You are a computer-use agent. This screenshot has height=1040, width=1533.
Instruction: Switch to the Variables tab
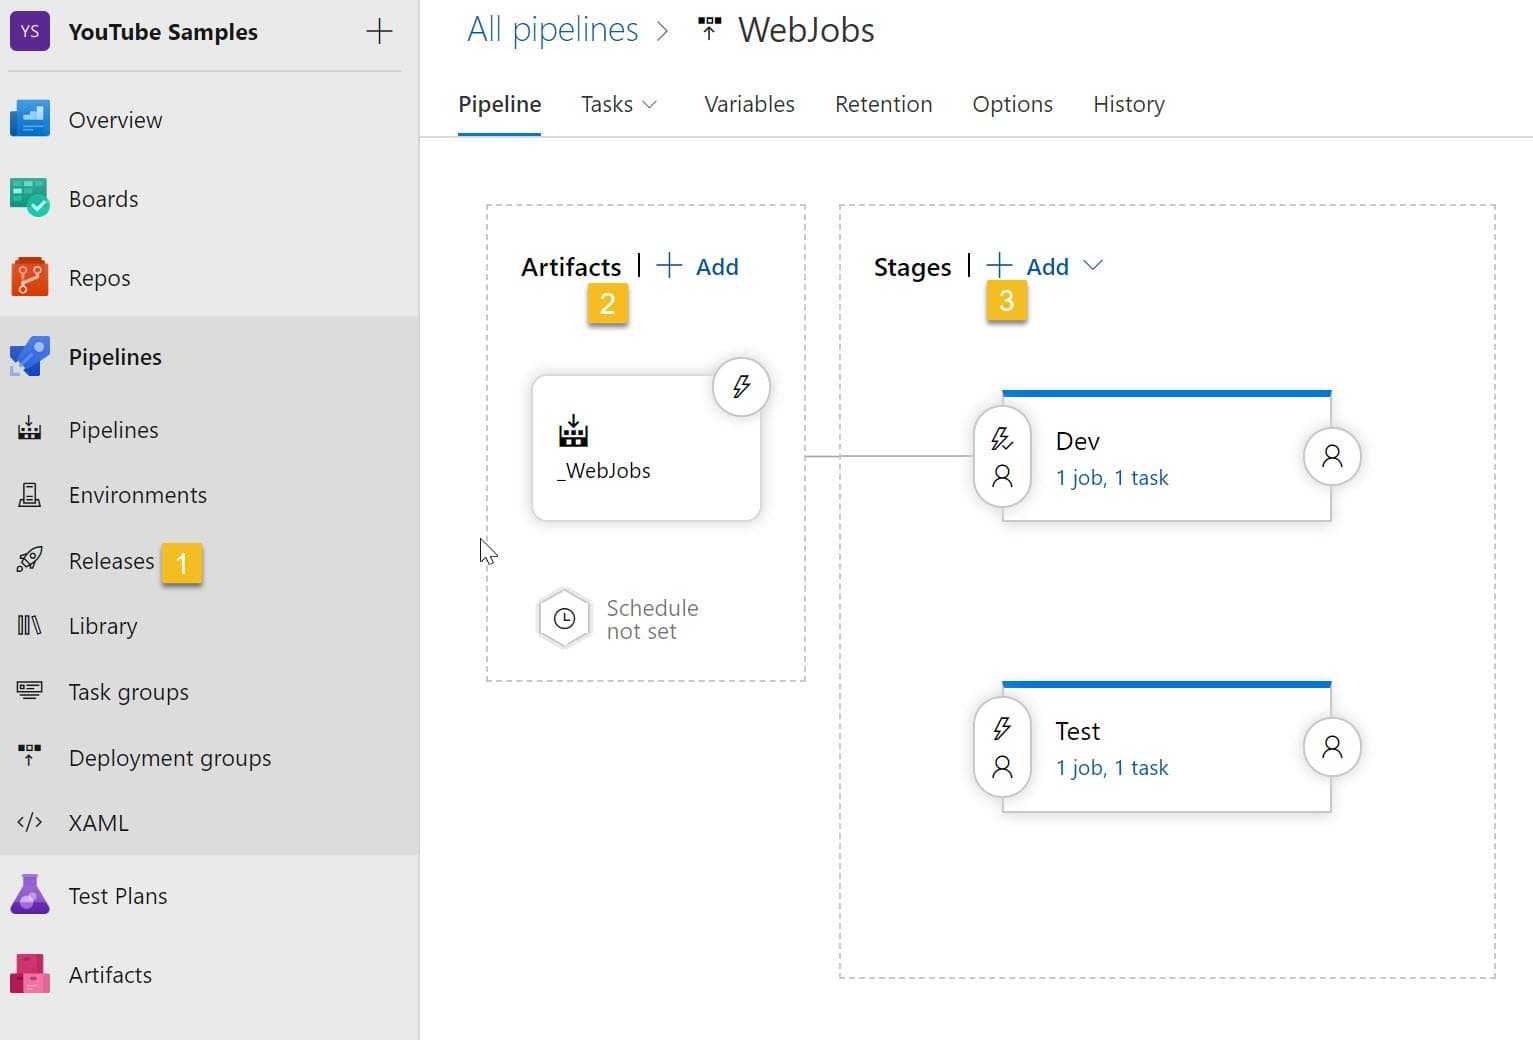(x=749, y=104)
